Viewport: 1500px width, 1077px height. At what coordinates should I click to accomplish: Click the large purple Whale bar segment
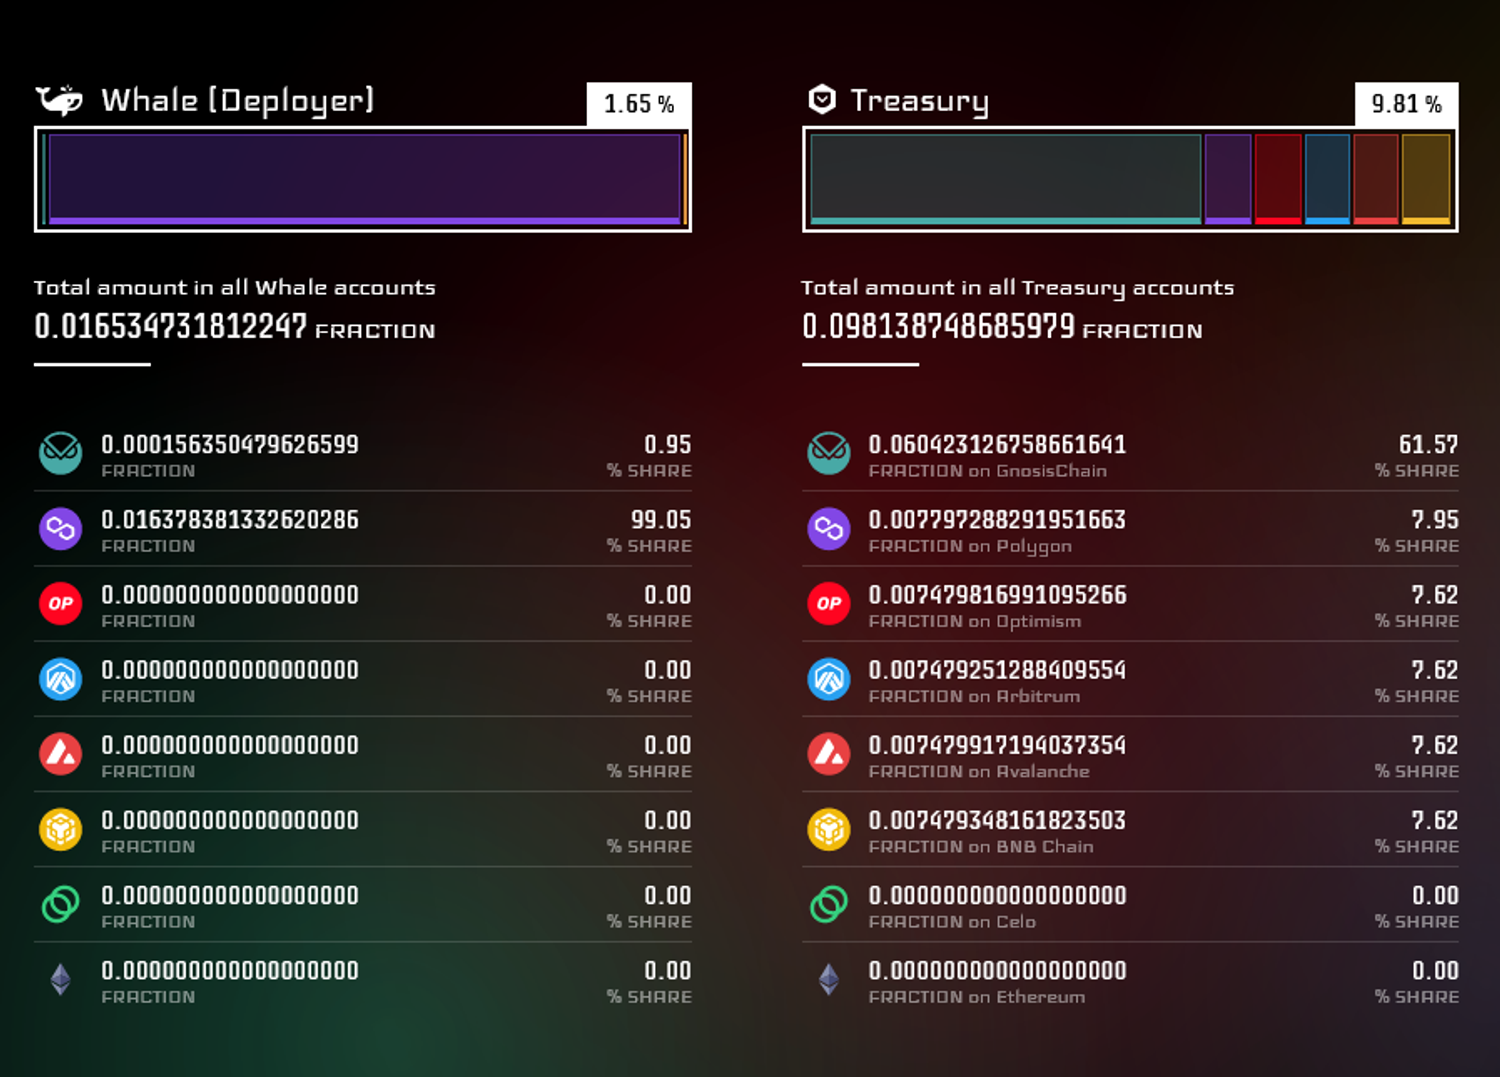coord(364,178)
